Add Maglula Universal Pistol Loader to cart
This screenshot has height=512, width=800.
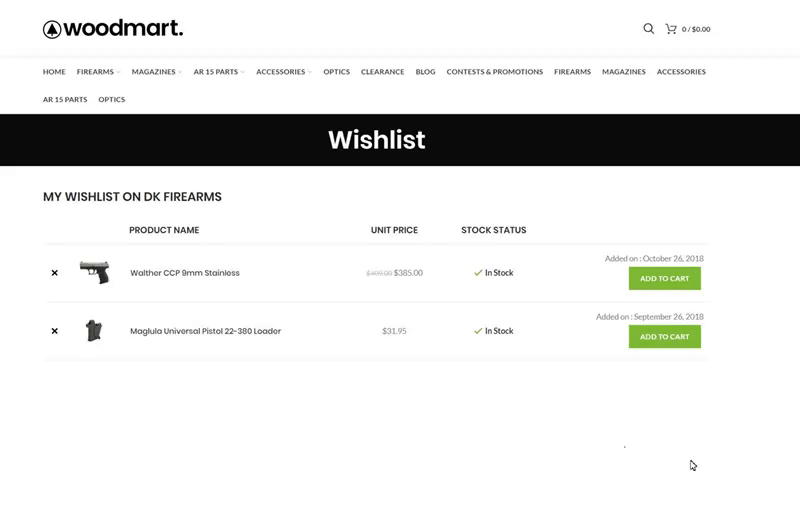[664, 337]
